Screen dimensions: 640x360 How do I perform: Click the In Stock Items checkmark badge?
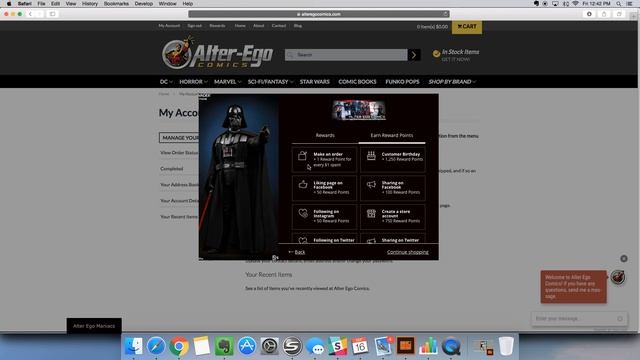click(x=436, y=53)
